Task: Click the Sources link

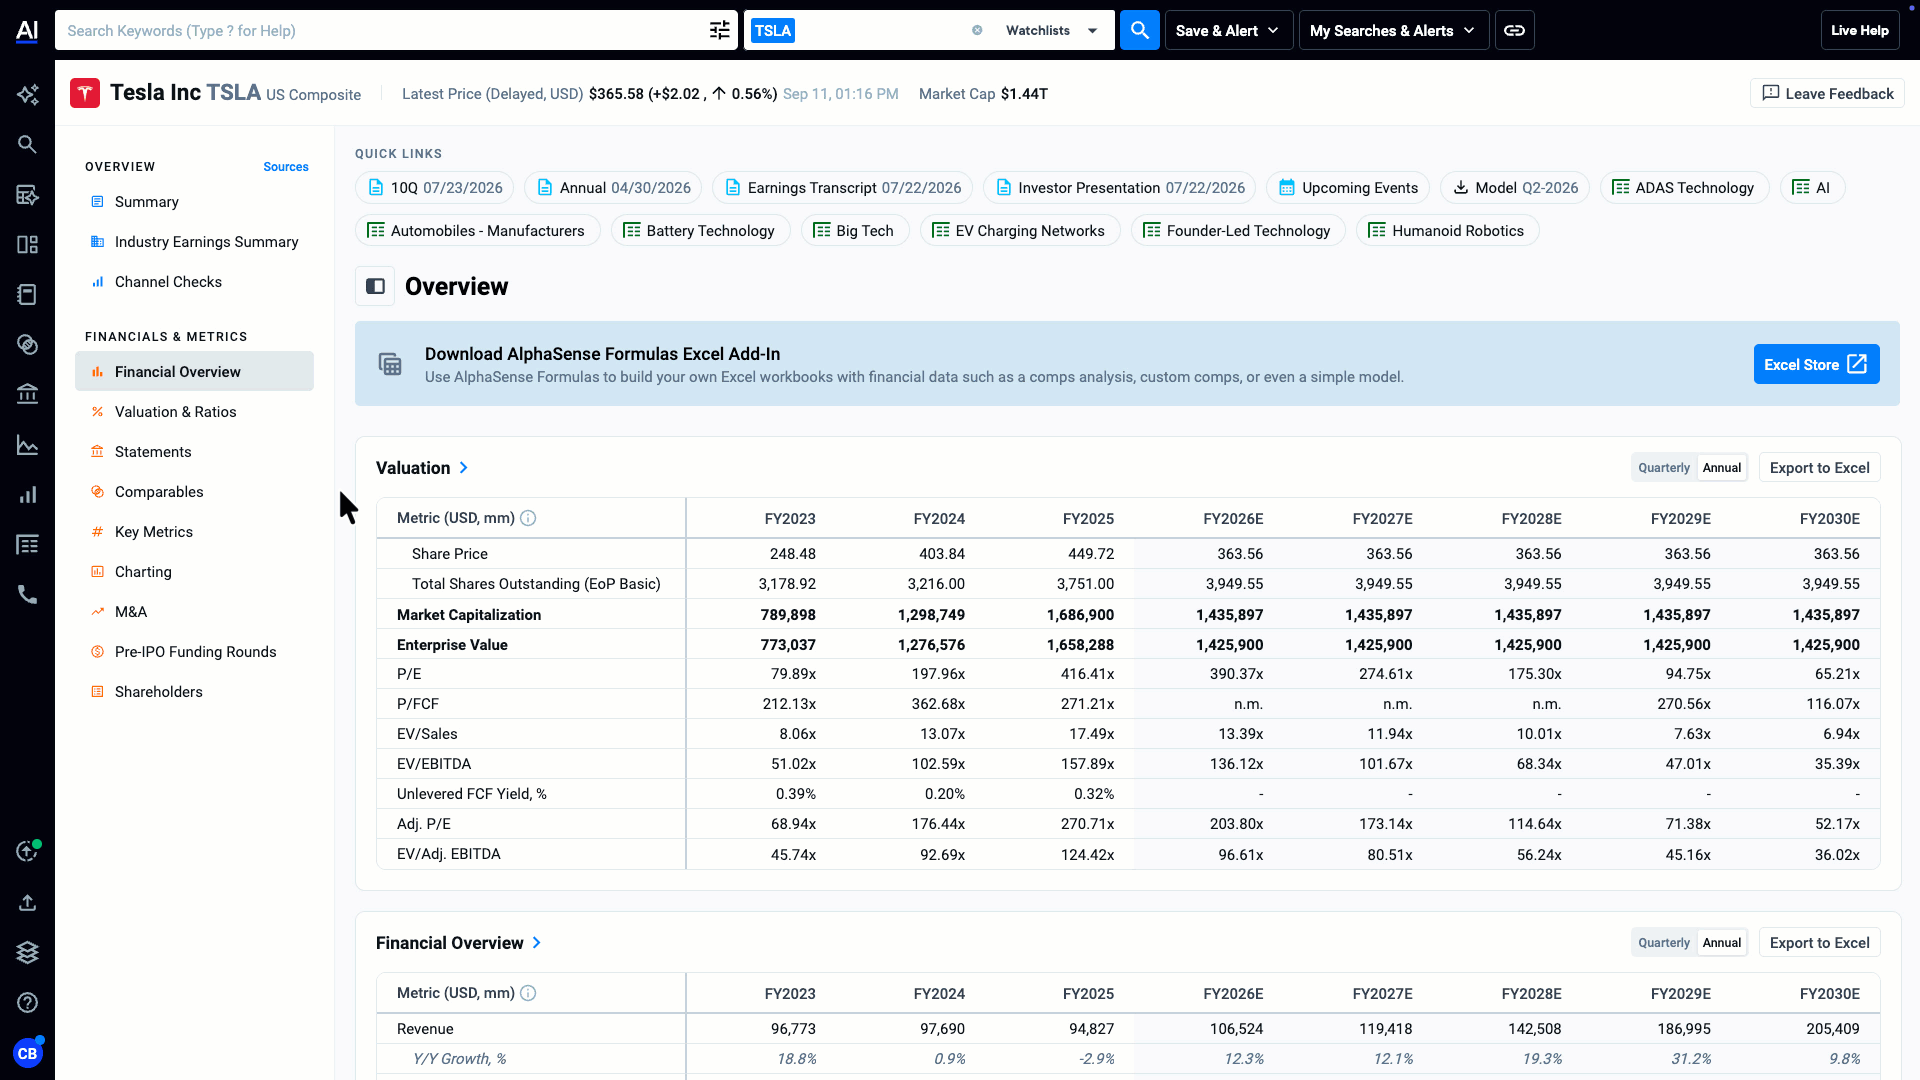Action: point(286,167)
